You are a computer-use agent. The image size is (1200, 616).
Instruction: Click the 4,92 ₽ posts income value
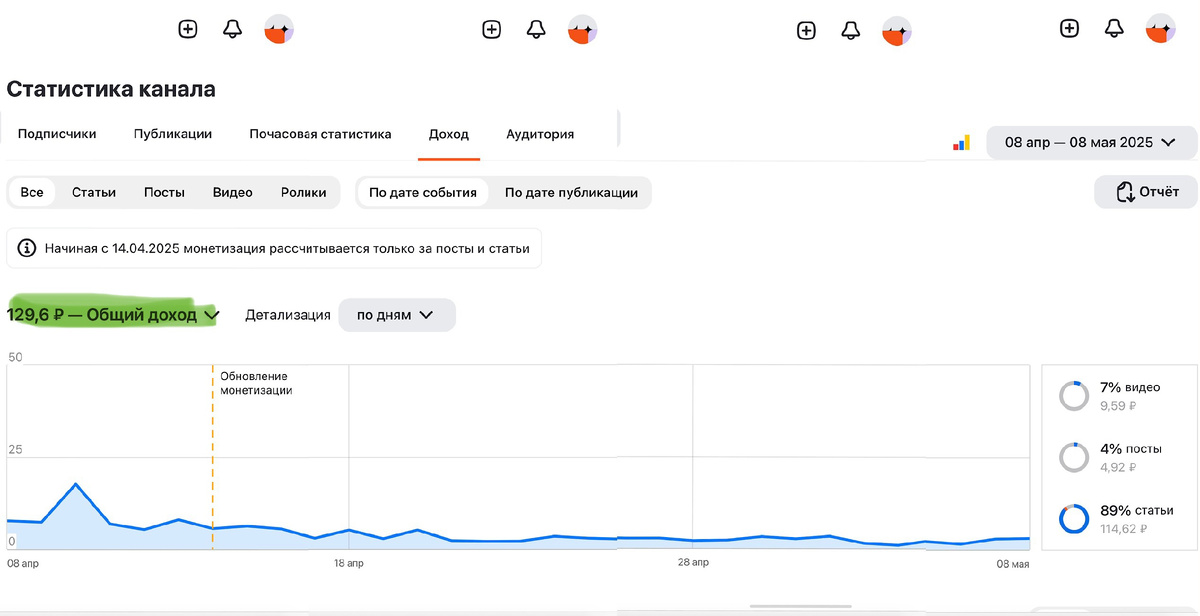[x=1118, y=467]
